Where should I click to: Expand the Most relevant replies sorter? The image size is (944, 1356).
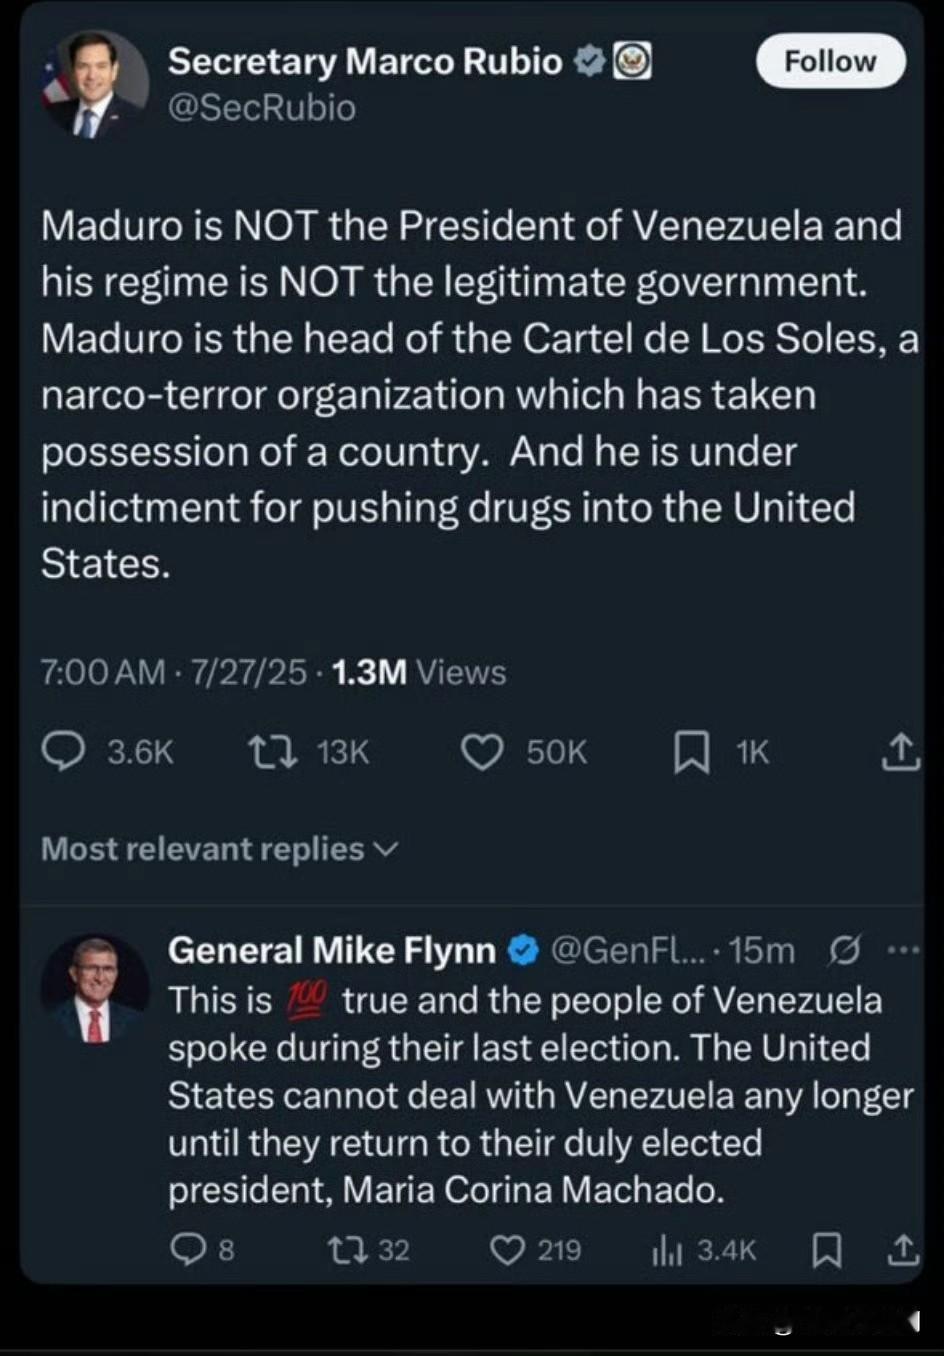[x=219, y=849]
